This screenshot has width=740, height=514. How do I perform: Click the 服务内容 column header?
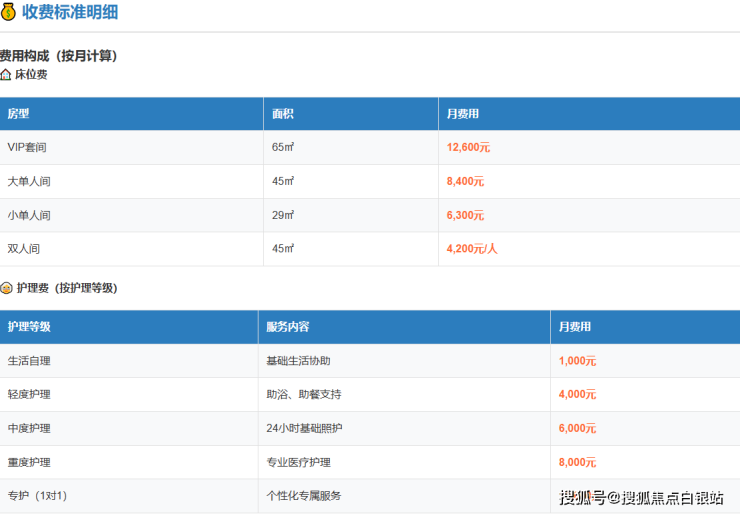tap(288, 327)
